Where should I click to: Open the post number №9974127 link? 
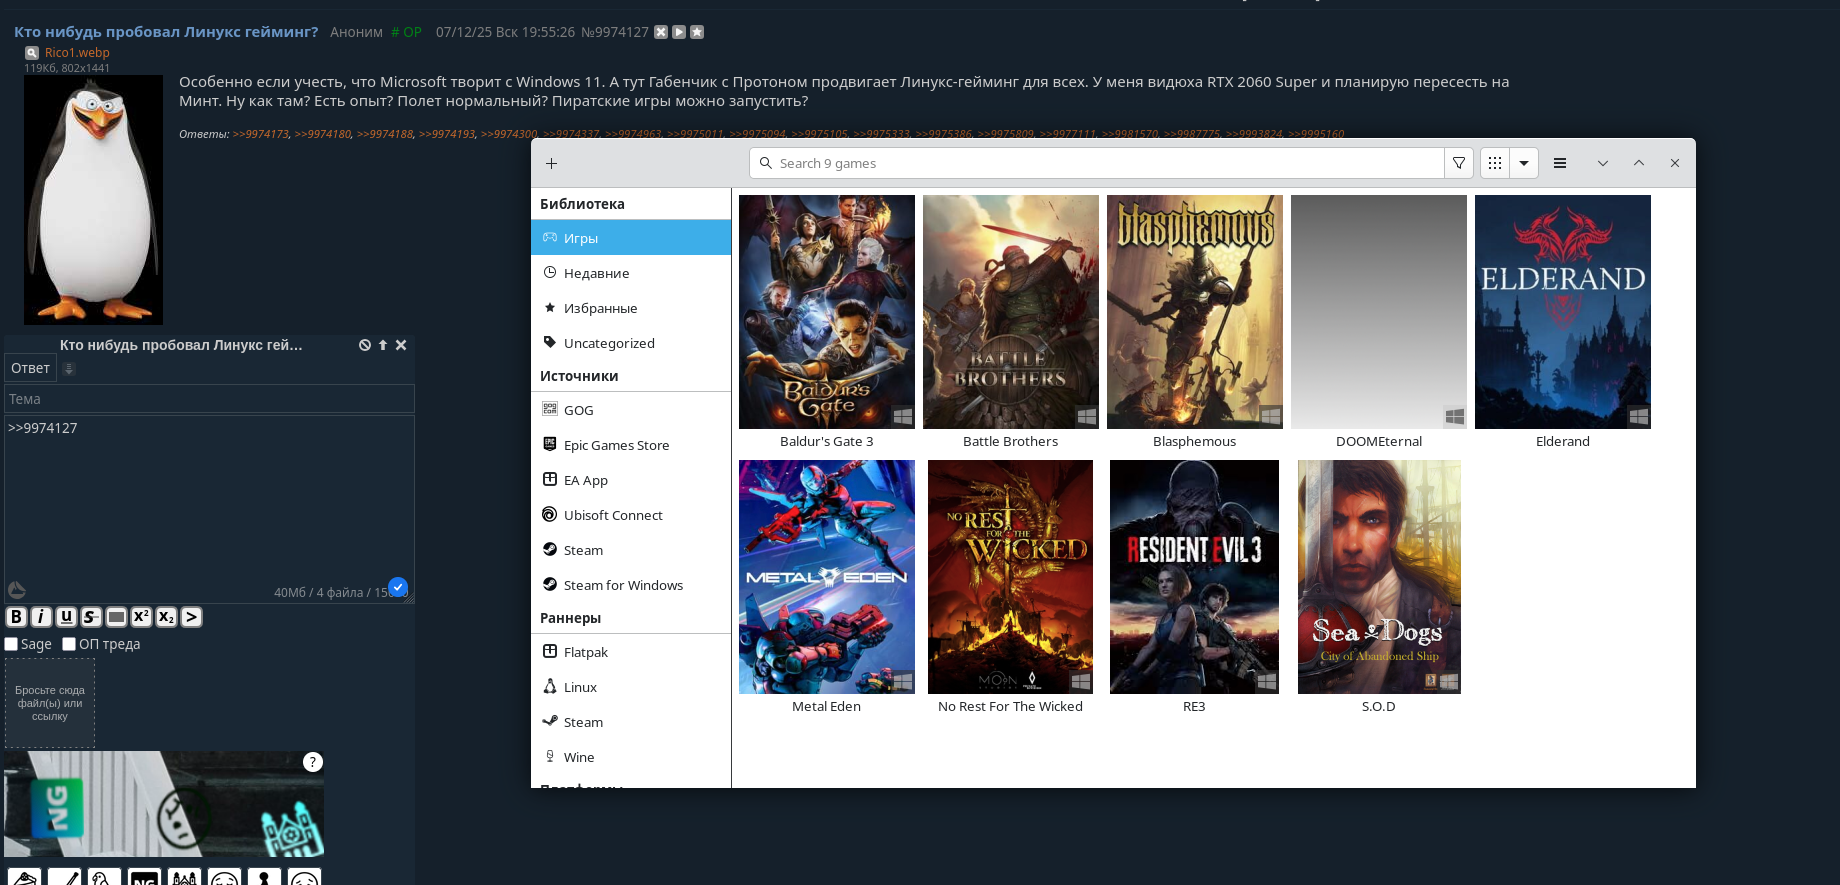[615, 32]
